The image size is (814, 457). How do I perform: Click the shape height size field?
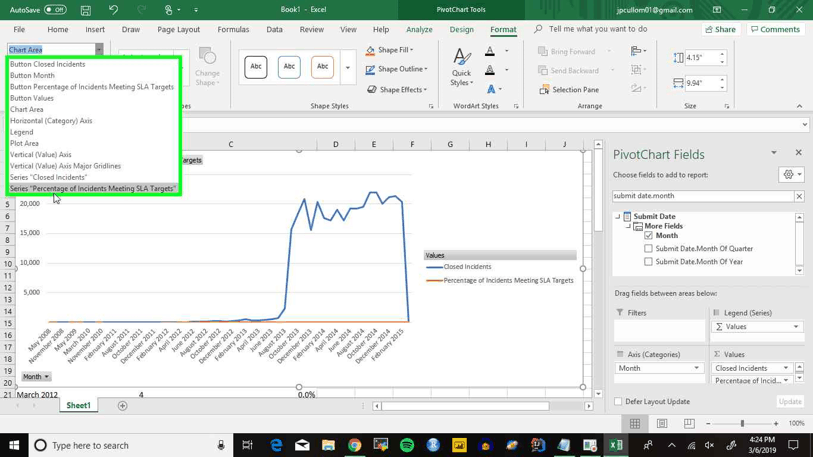701,58
